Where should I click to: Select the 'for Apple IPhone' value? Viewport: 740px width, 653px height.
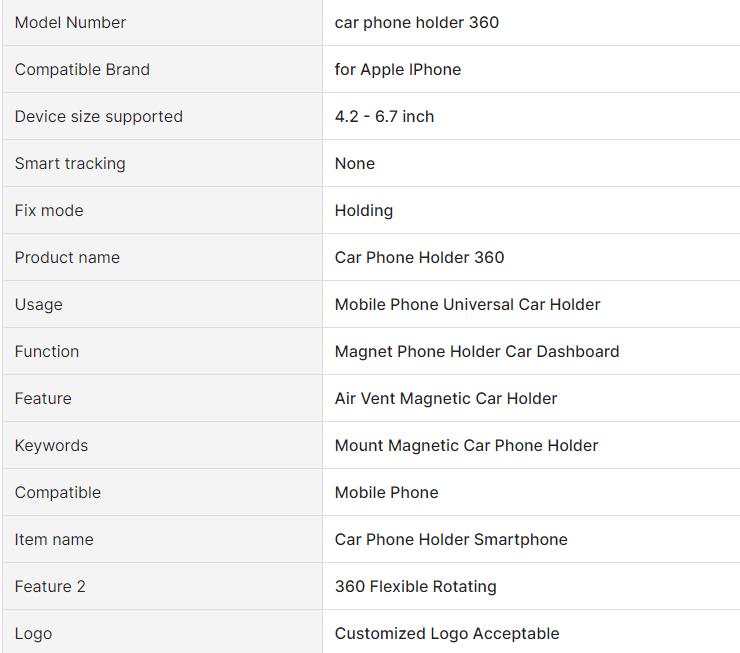(397, 69)
